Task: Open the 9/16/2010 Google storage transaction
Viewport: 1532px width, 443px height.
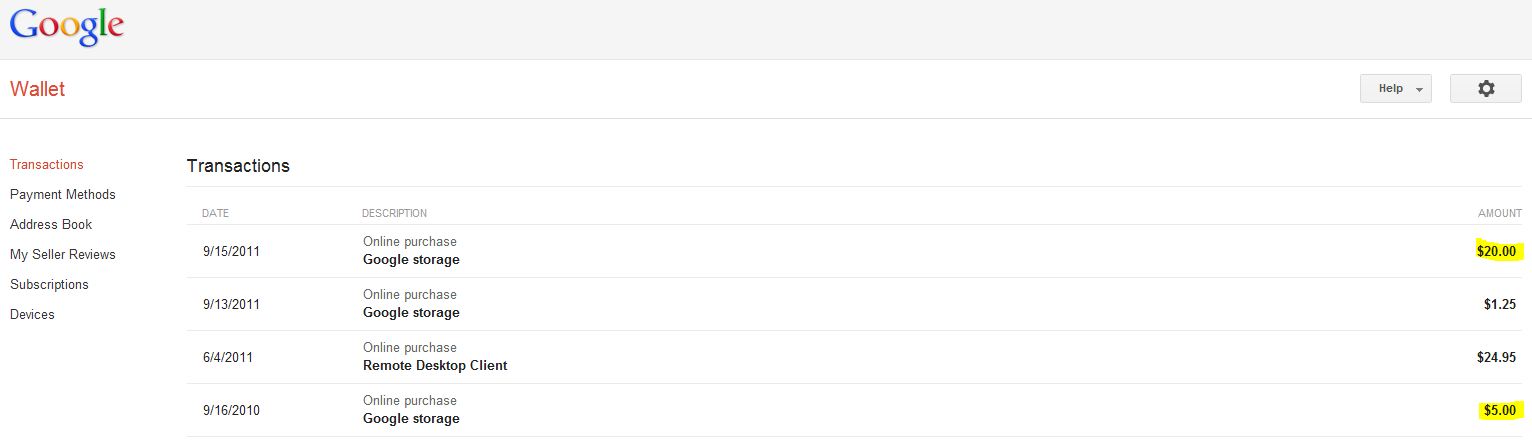Action: coord(411,419)
